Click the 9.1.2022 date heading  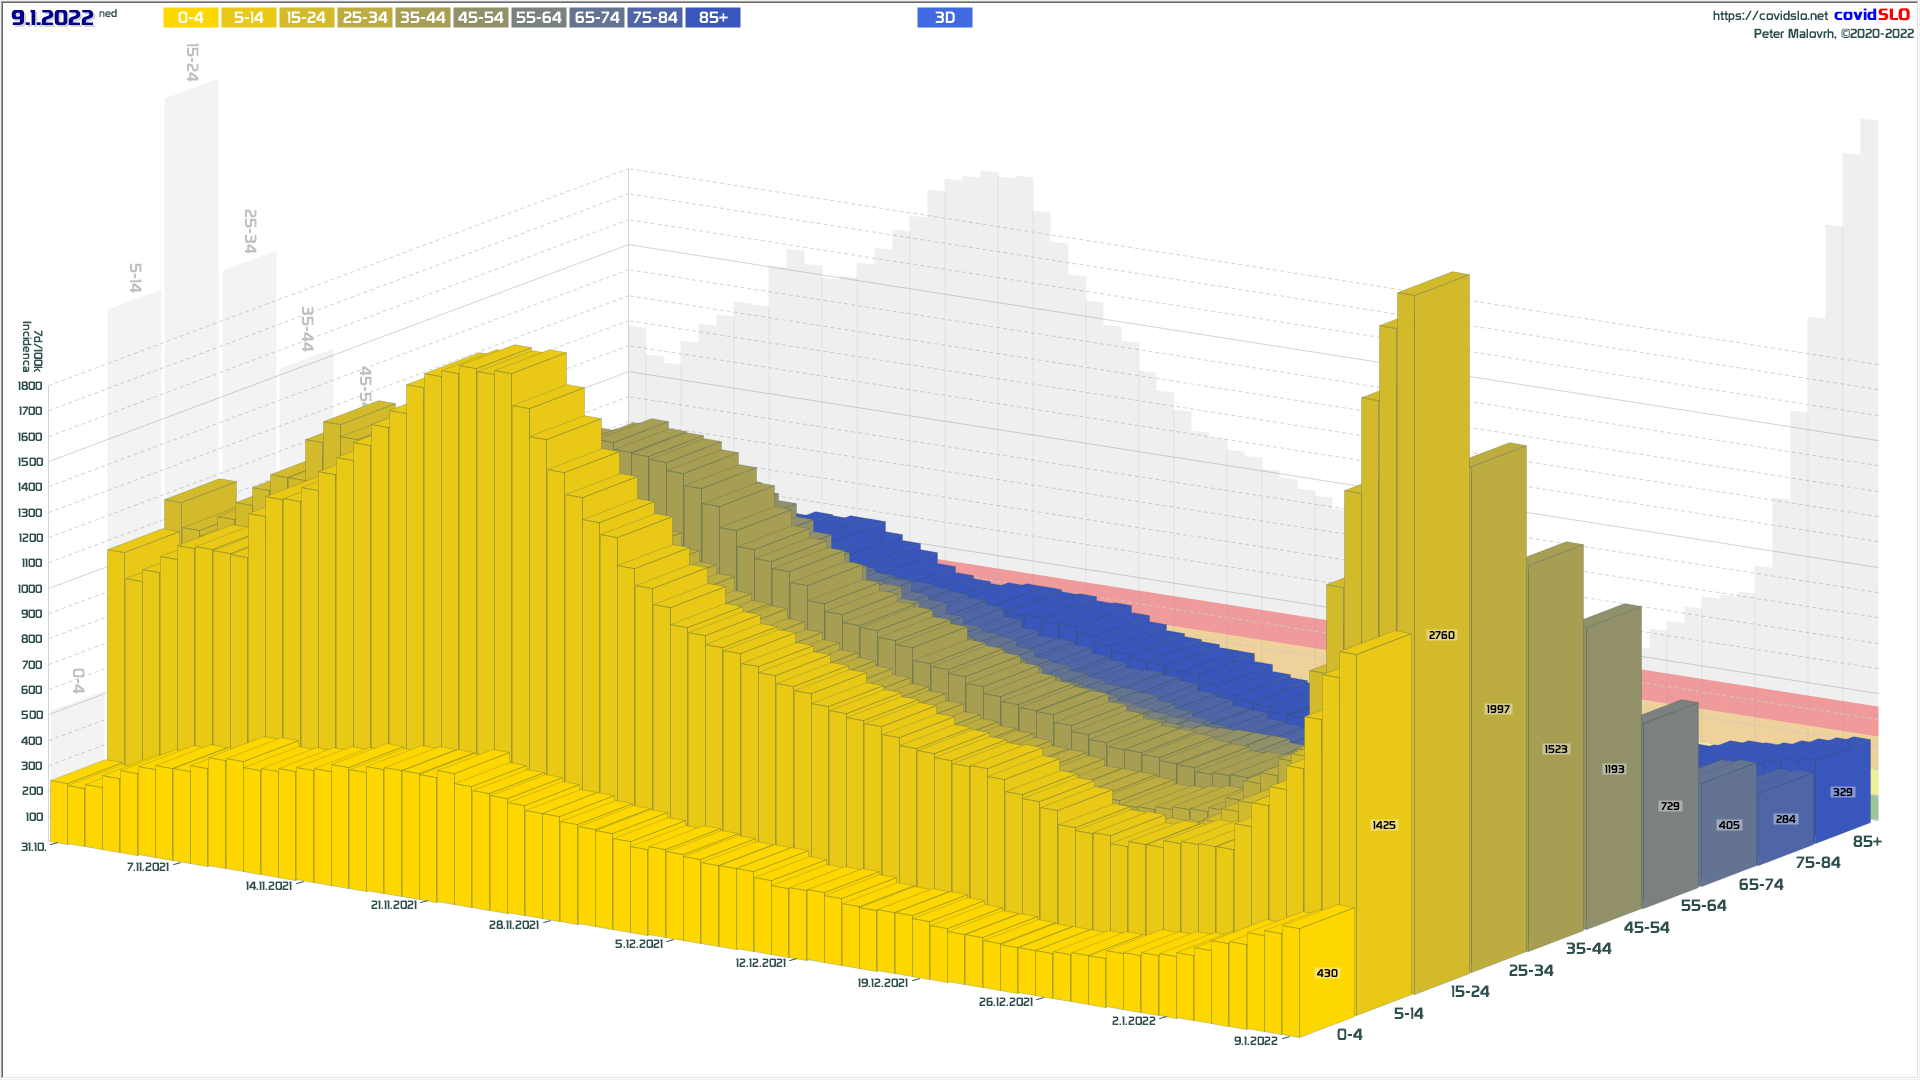click(x=52, y=18)
